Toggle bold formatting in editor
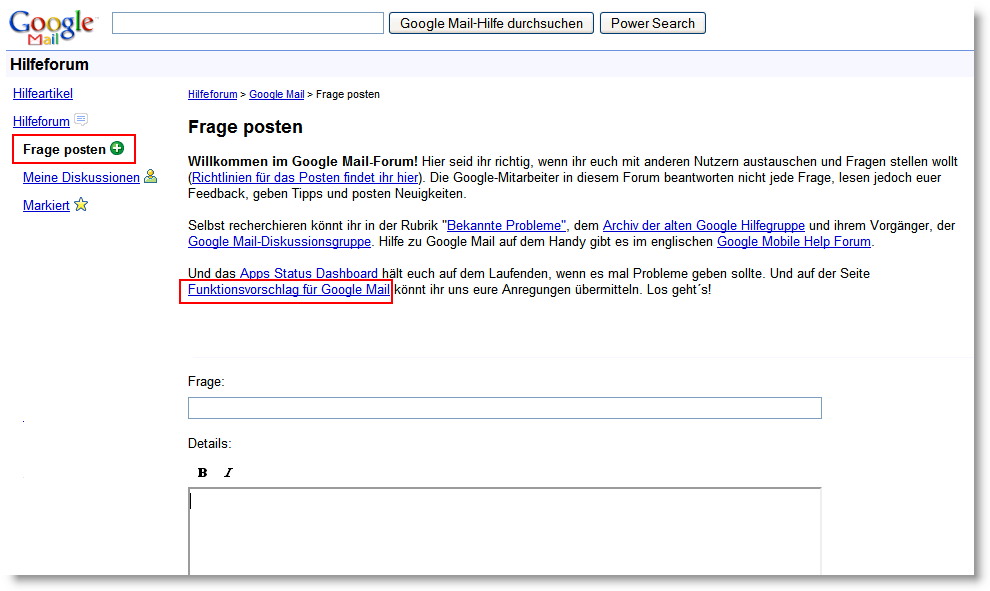 tap(202, 472)
